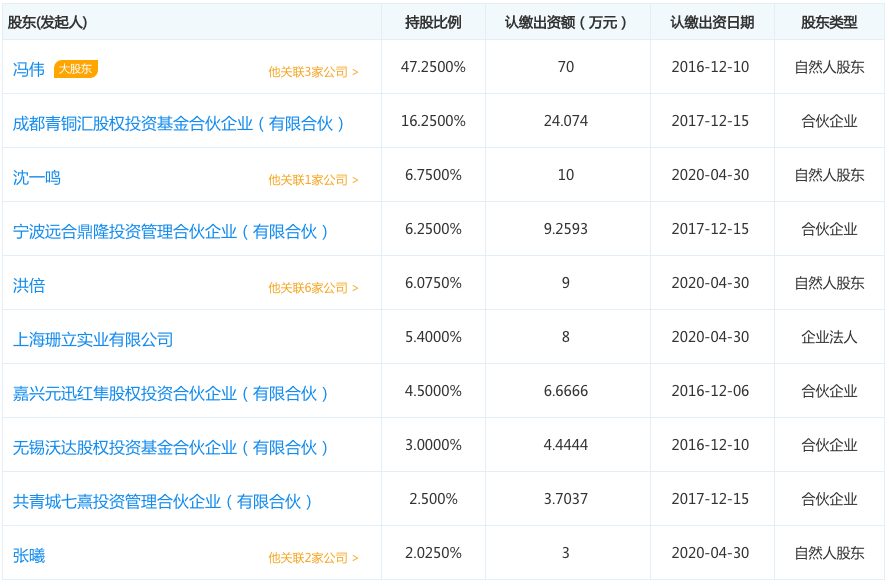
Task: Open 无锡沃达股权投资基金合伙企业 link
Action: coord(170,447)
